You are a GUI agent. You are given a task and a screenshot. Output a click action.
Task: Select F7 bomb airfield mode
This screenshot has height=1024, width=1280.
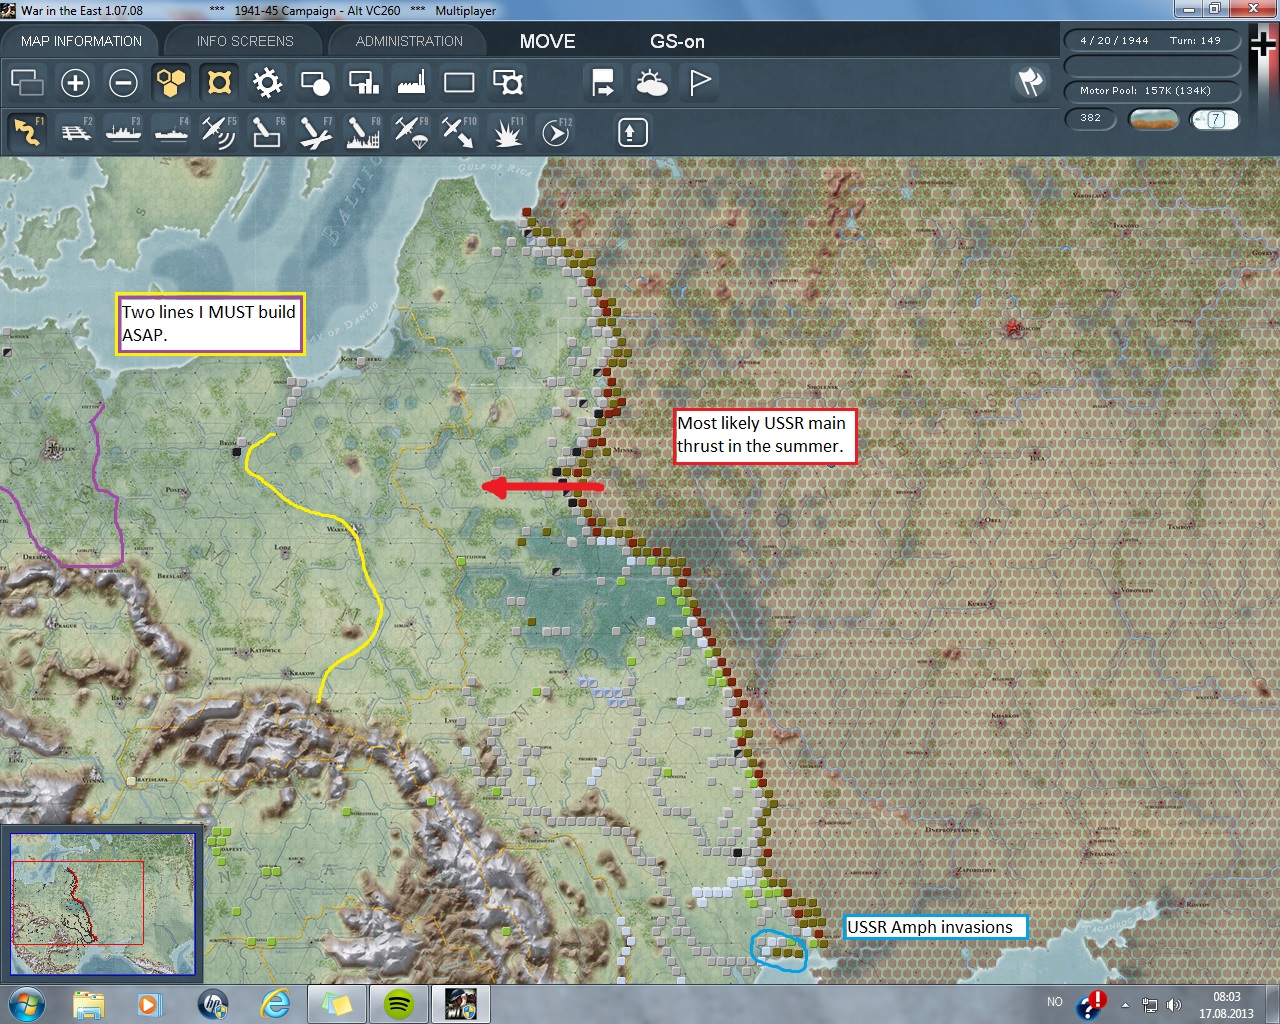pyautogui.click(x=315, y=132)
